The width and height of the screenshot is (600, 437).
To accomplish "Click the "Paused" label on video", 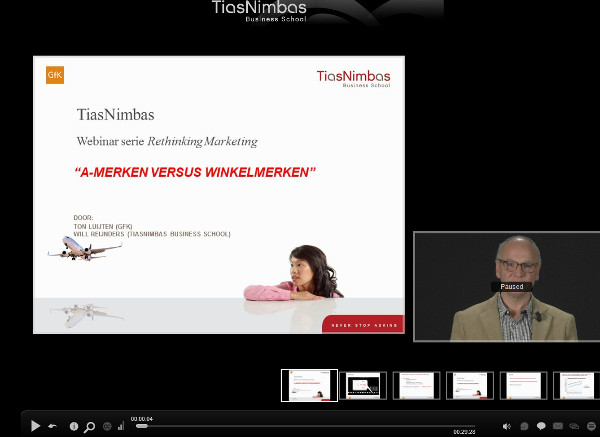I will pos(512,287).
